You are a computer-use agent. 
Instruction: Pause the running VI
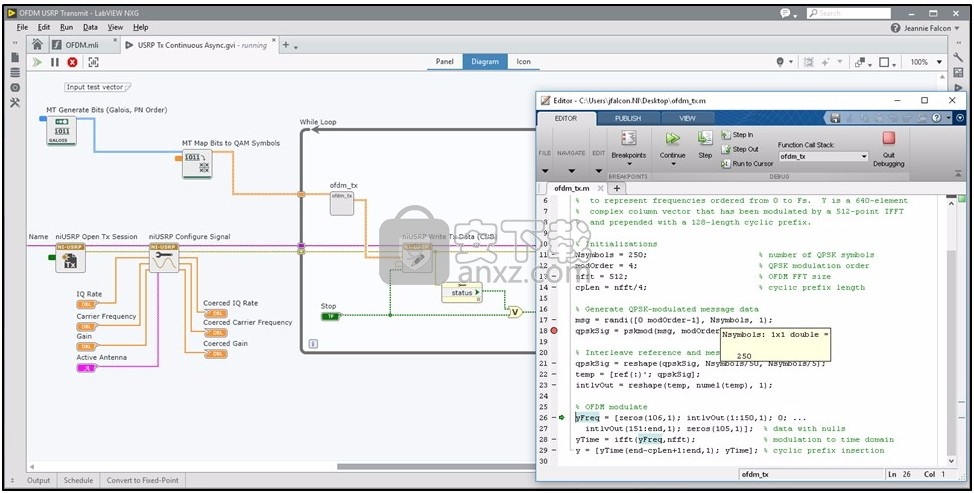tap(55, 62)
